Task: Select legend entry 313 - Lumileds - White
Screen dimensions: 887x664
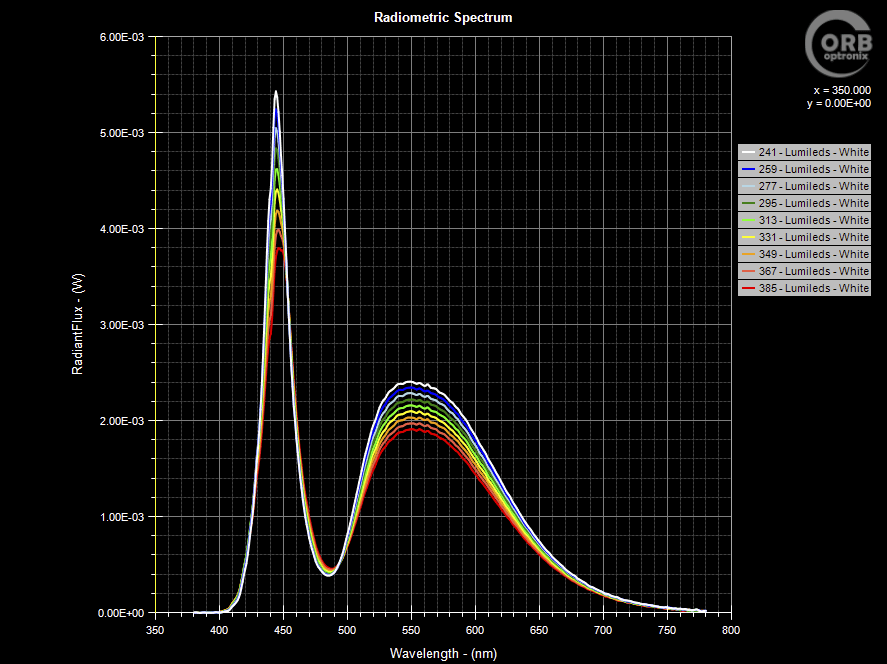Action: (x=804, y=220)
